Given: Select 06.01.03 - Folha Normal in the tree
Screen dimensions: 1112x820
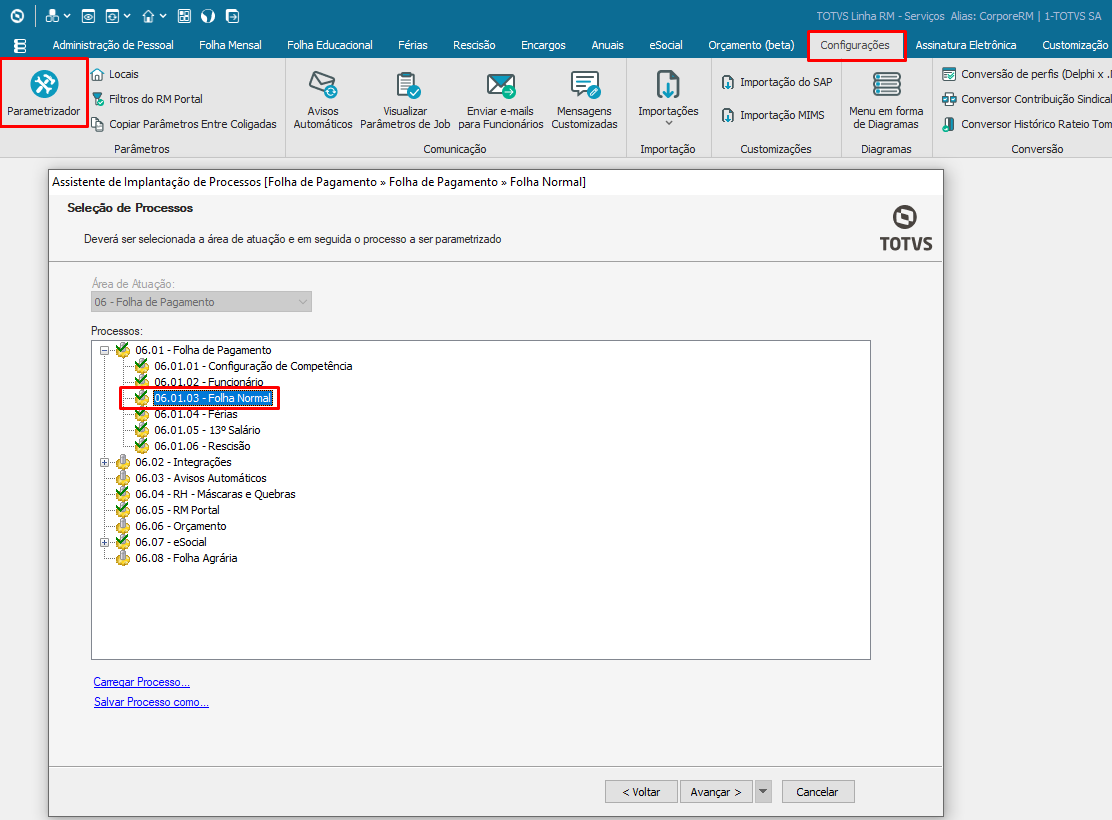Looking at the screenshot, I should 213,398.
